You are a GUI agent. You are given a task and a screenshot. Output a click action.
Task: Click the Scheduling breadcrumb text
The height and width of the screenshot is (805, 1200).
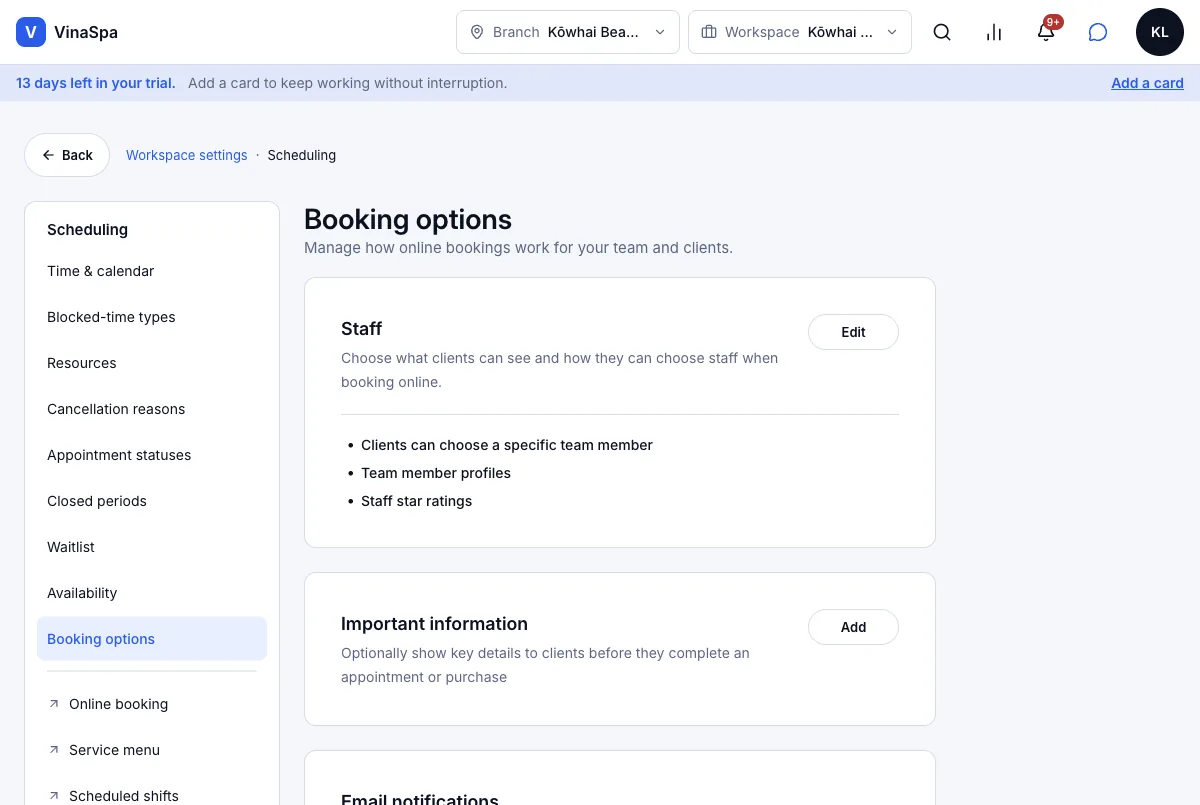tap(302, 155)
